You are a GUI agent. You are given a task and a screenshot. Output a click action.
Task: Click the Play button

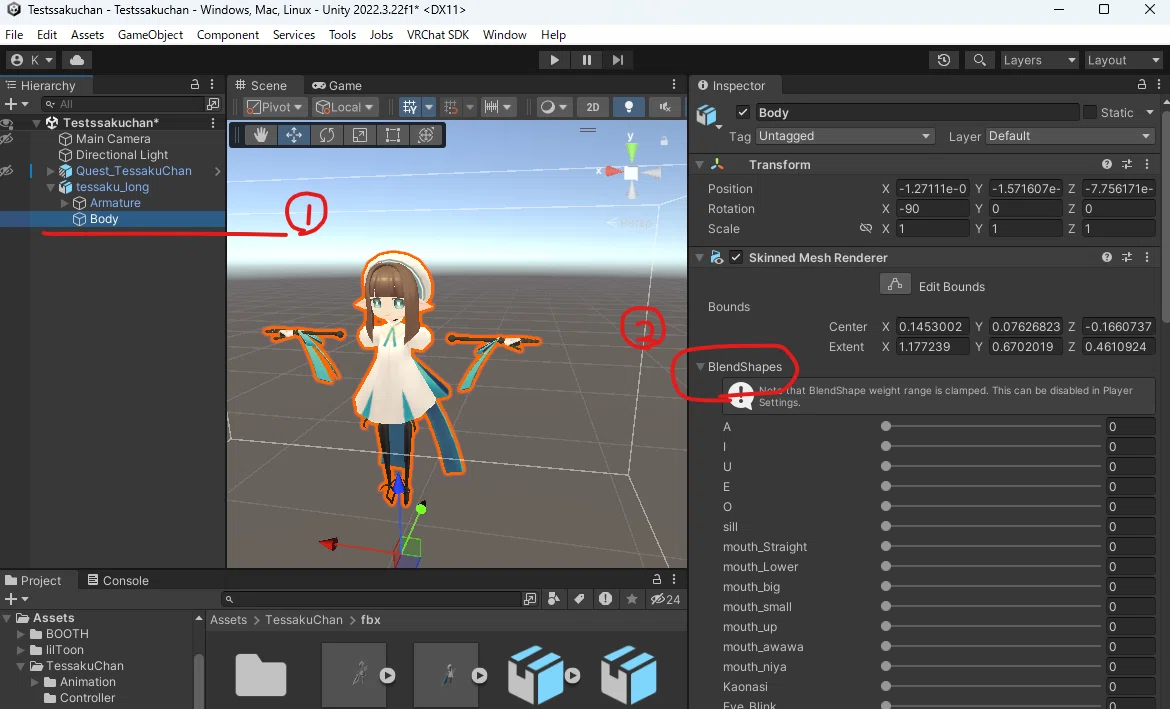tap(554, 60)
